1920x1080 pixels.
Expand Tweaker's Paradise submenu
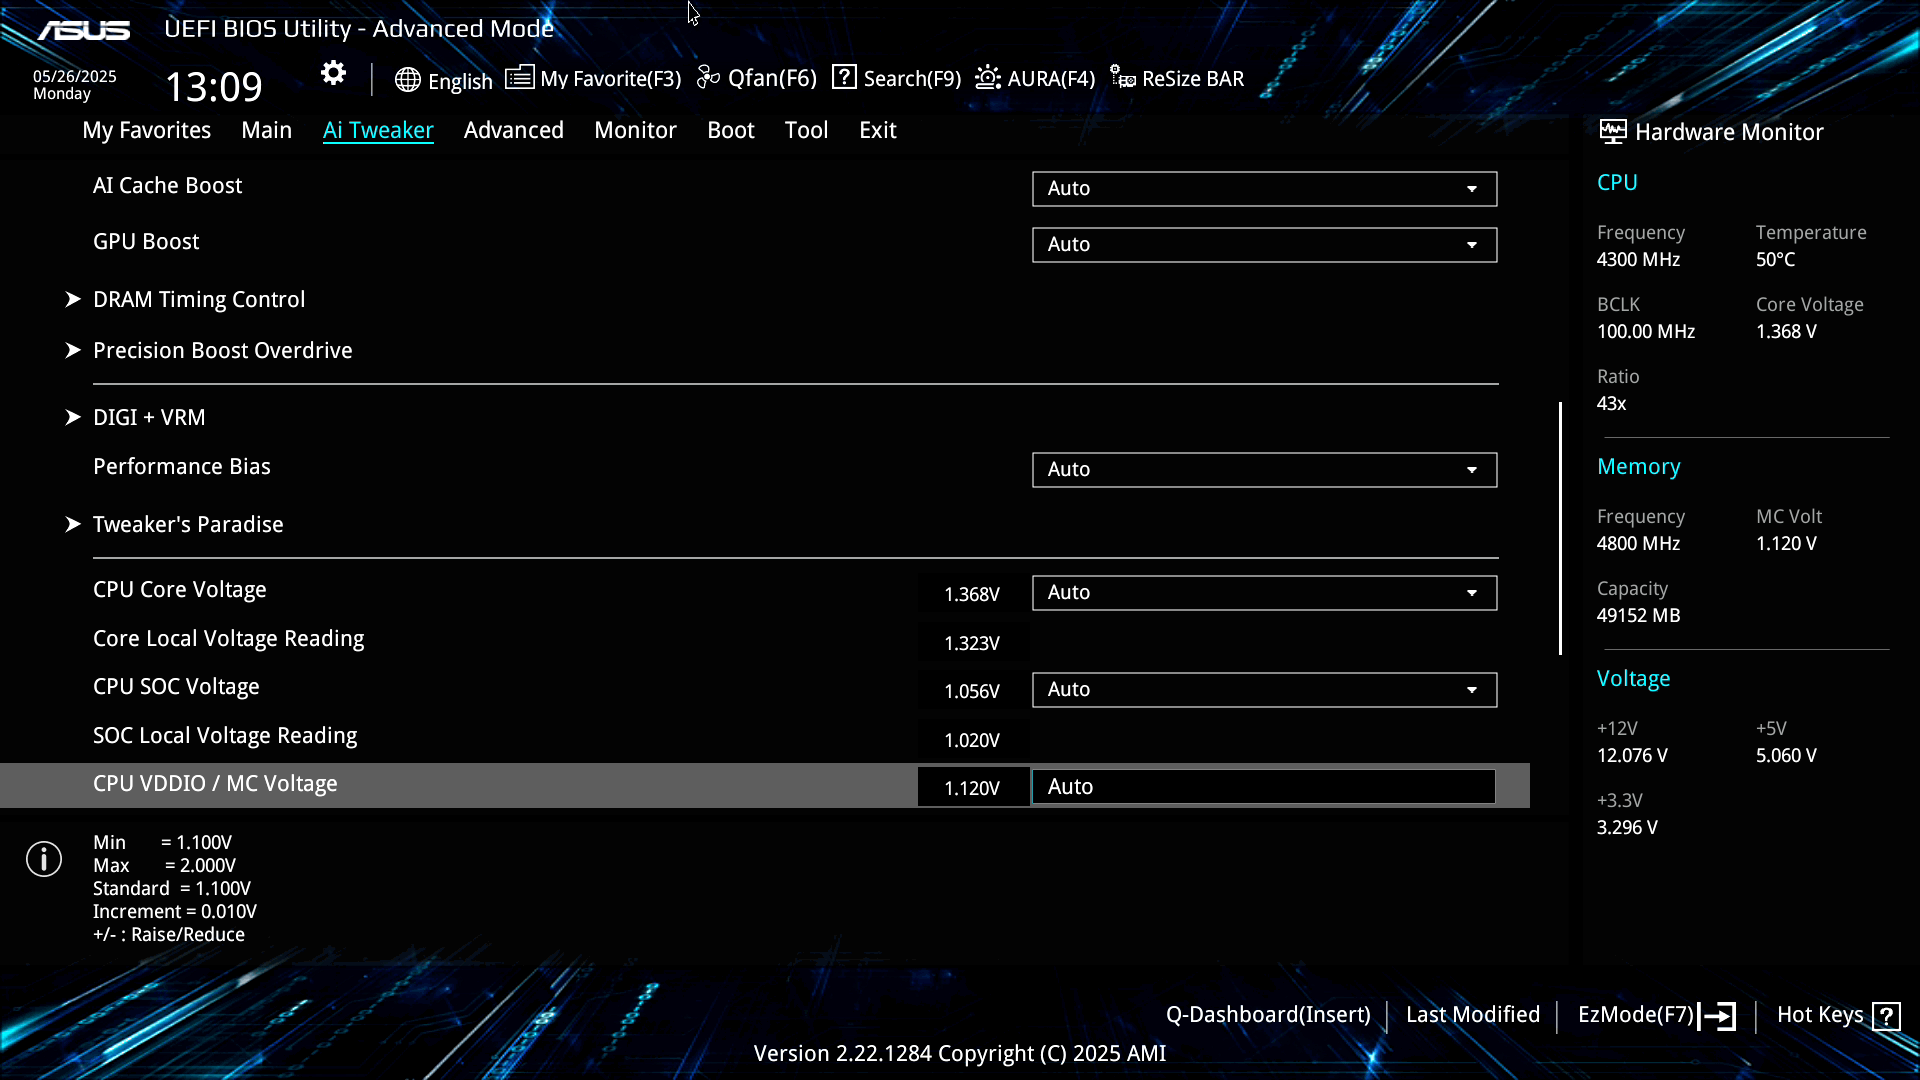tap(188, 525)
